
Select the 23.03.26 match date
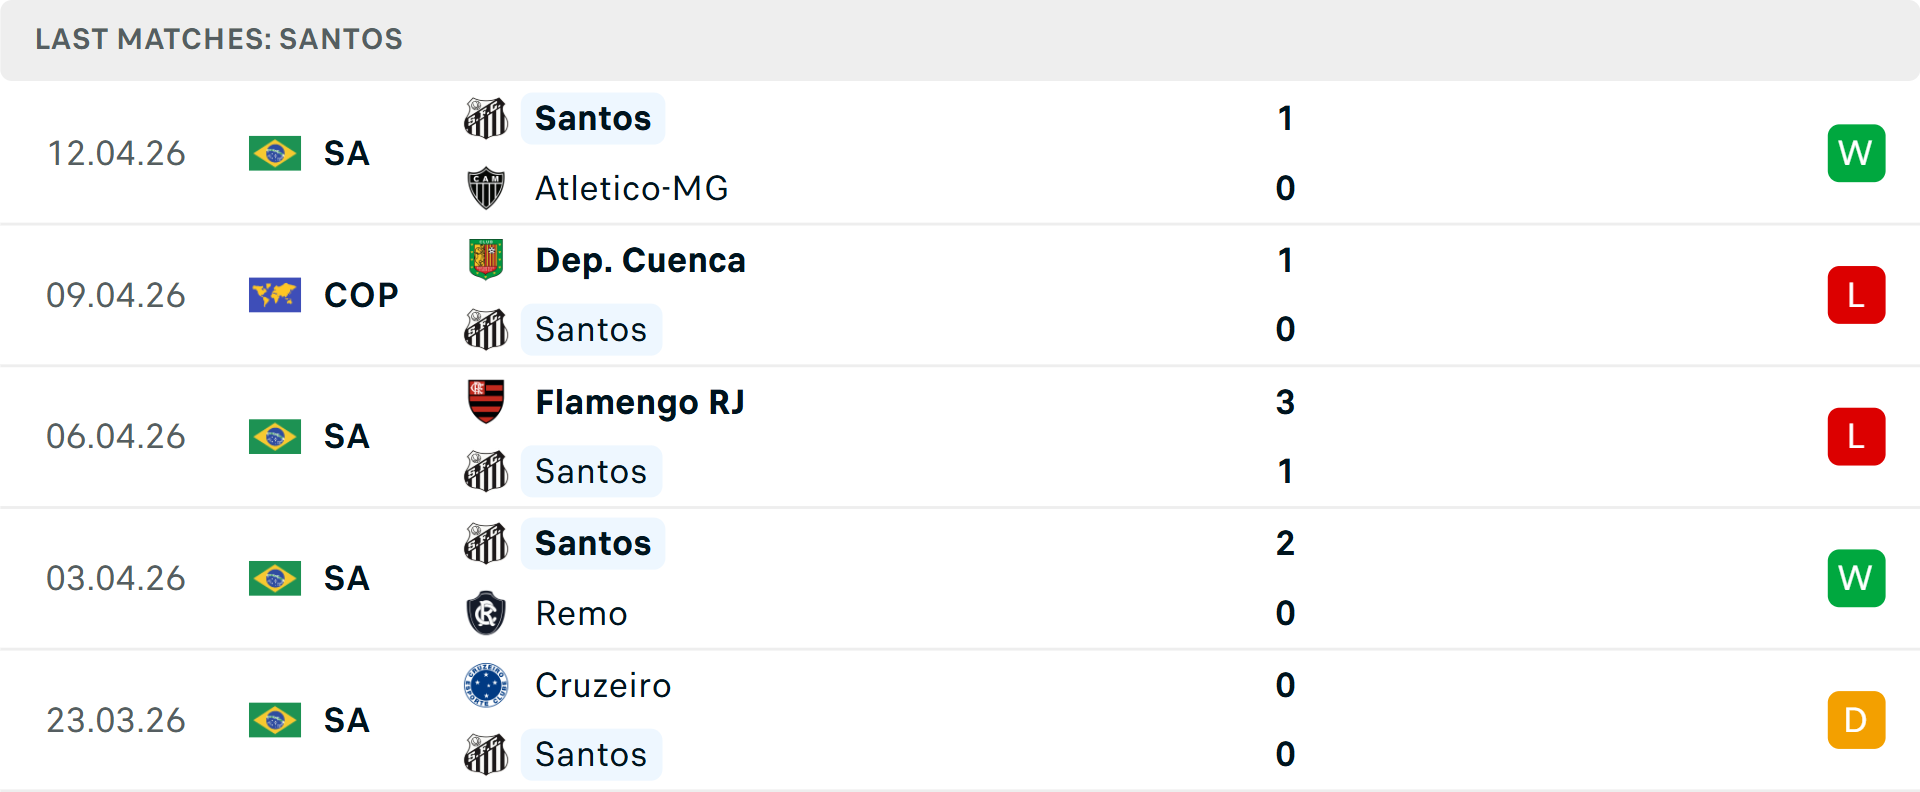pos(116,720)
